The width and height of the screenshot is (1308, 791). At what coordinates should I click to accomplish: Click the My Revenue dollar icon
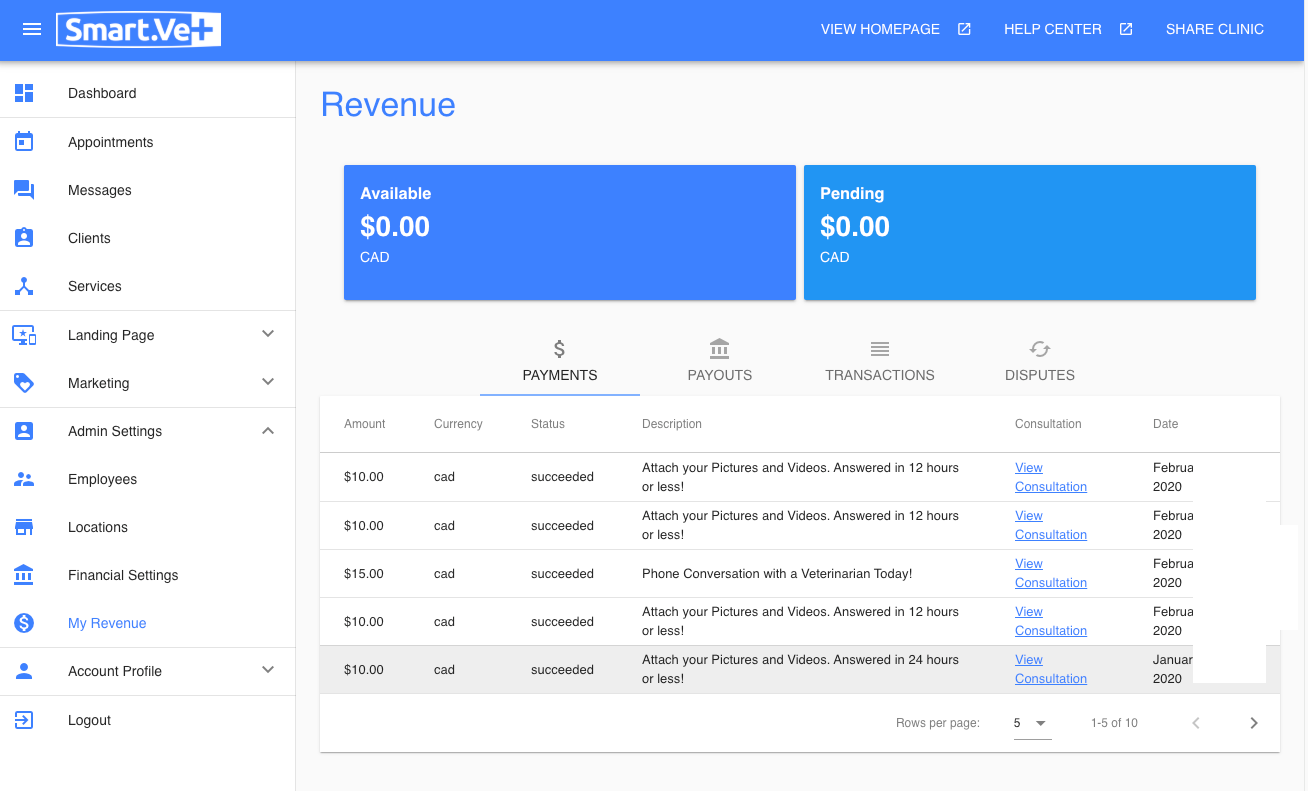coord(24,623)
